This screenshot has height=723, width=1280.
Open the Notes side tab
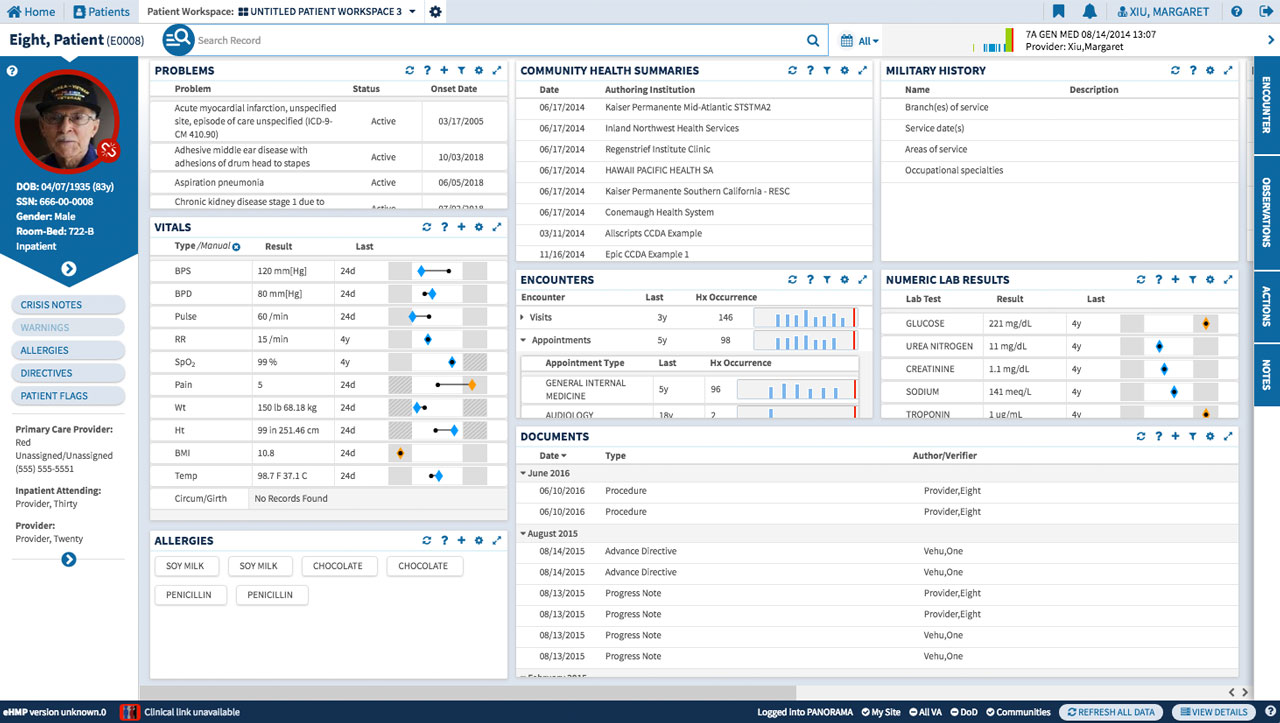point(1267,374)
